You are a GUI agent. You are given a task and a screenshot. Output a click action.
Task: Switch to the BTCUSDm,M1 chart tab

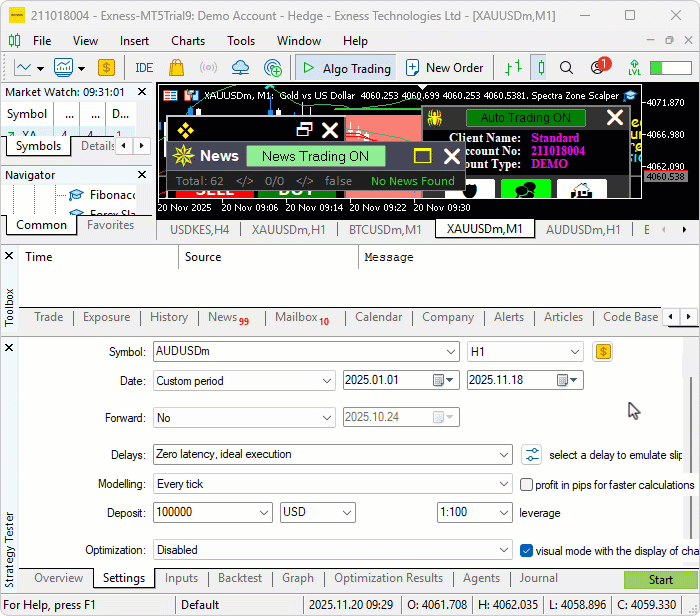[x=385, y=230]
